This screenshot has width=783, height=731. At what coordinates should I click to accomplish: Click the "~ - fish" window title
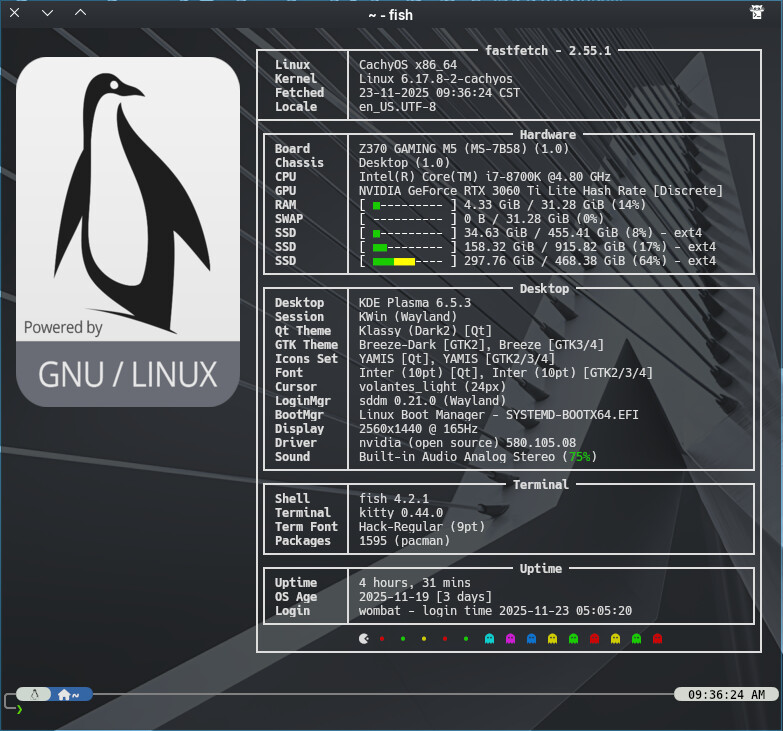[x=390, y=14]
